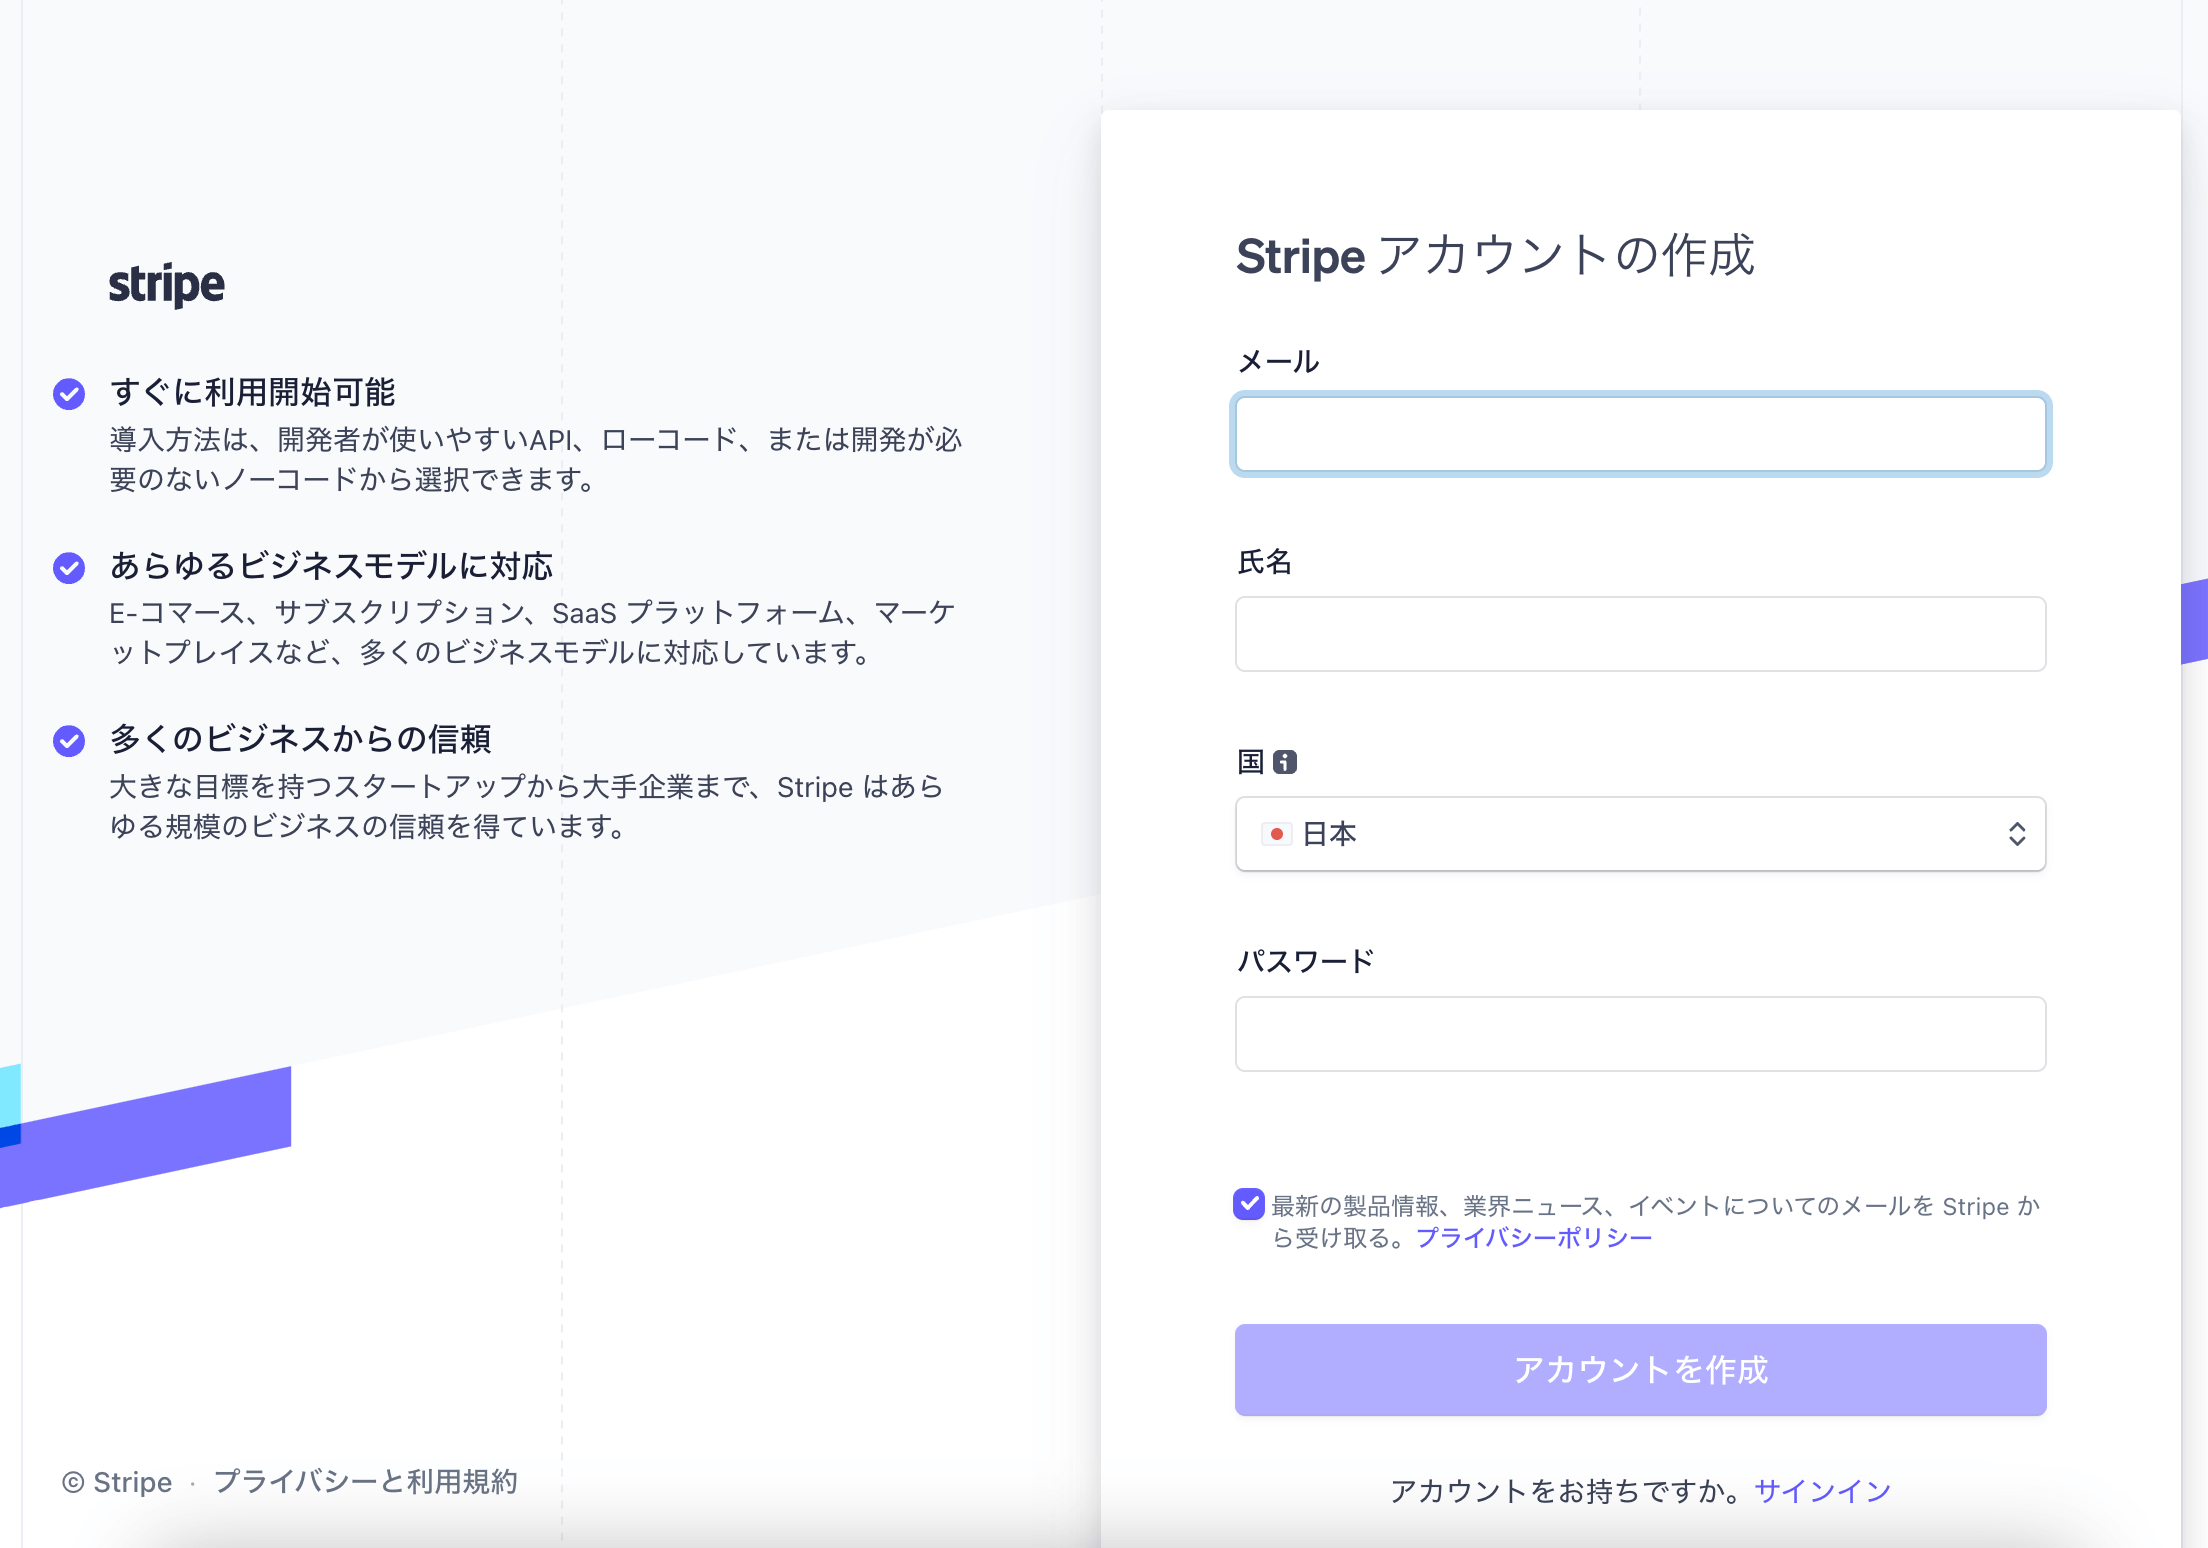Click the info icon next to 国
The height and width of the screenshot is (1548, 2208).
pos(1285,762)
